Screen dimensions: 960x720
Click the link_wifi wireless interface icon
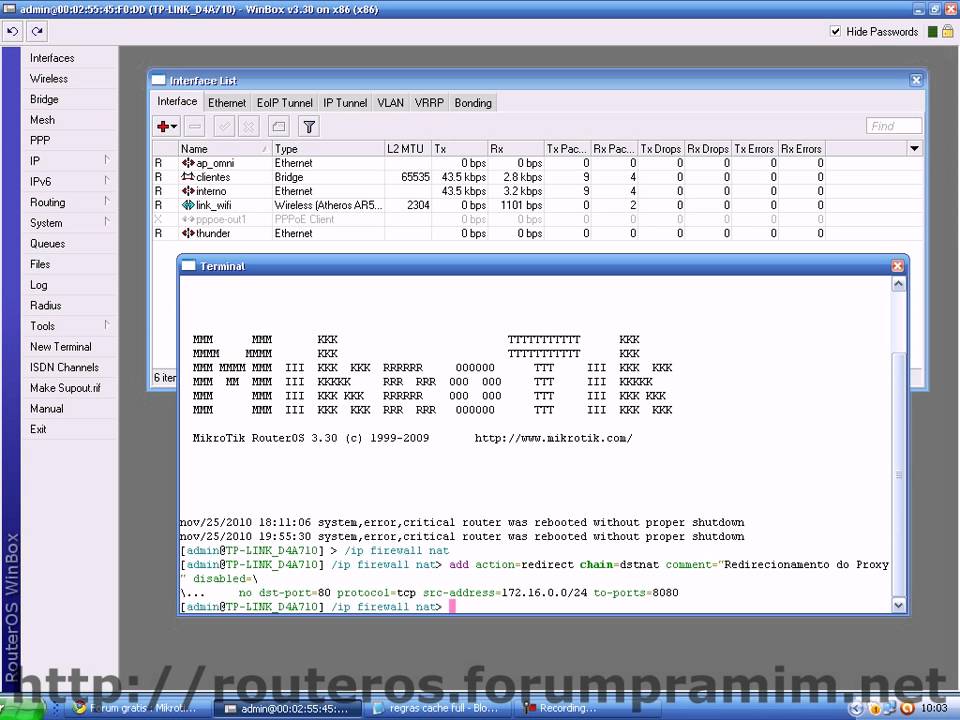click(x=188, y=205)
